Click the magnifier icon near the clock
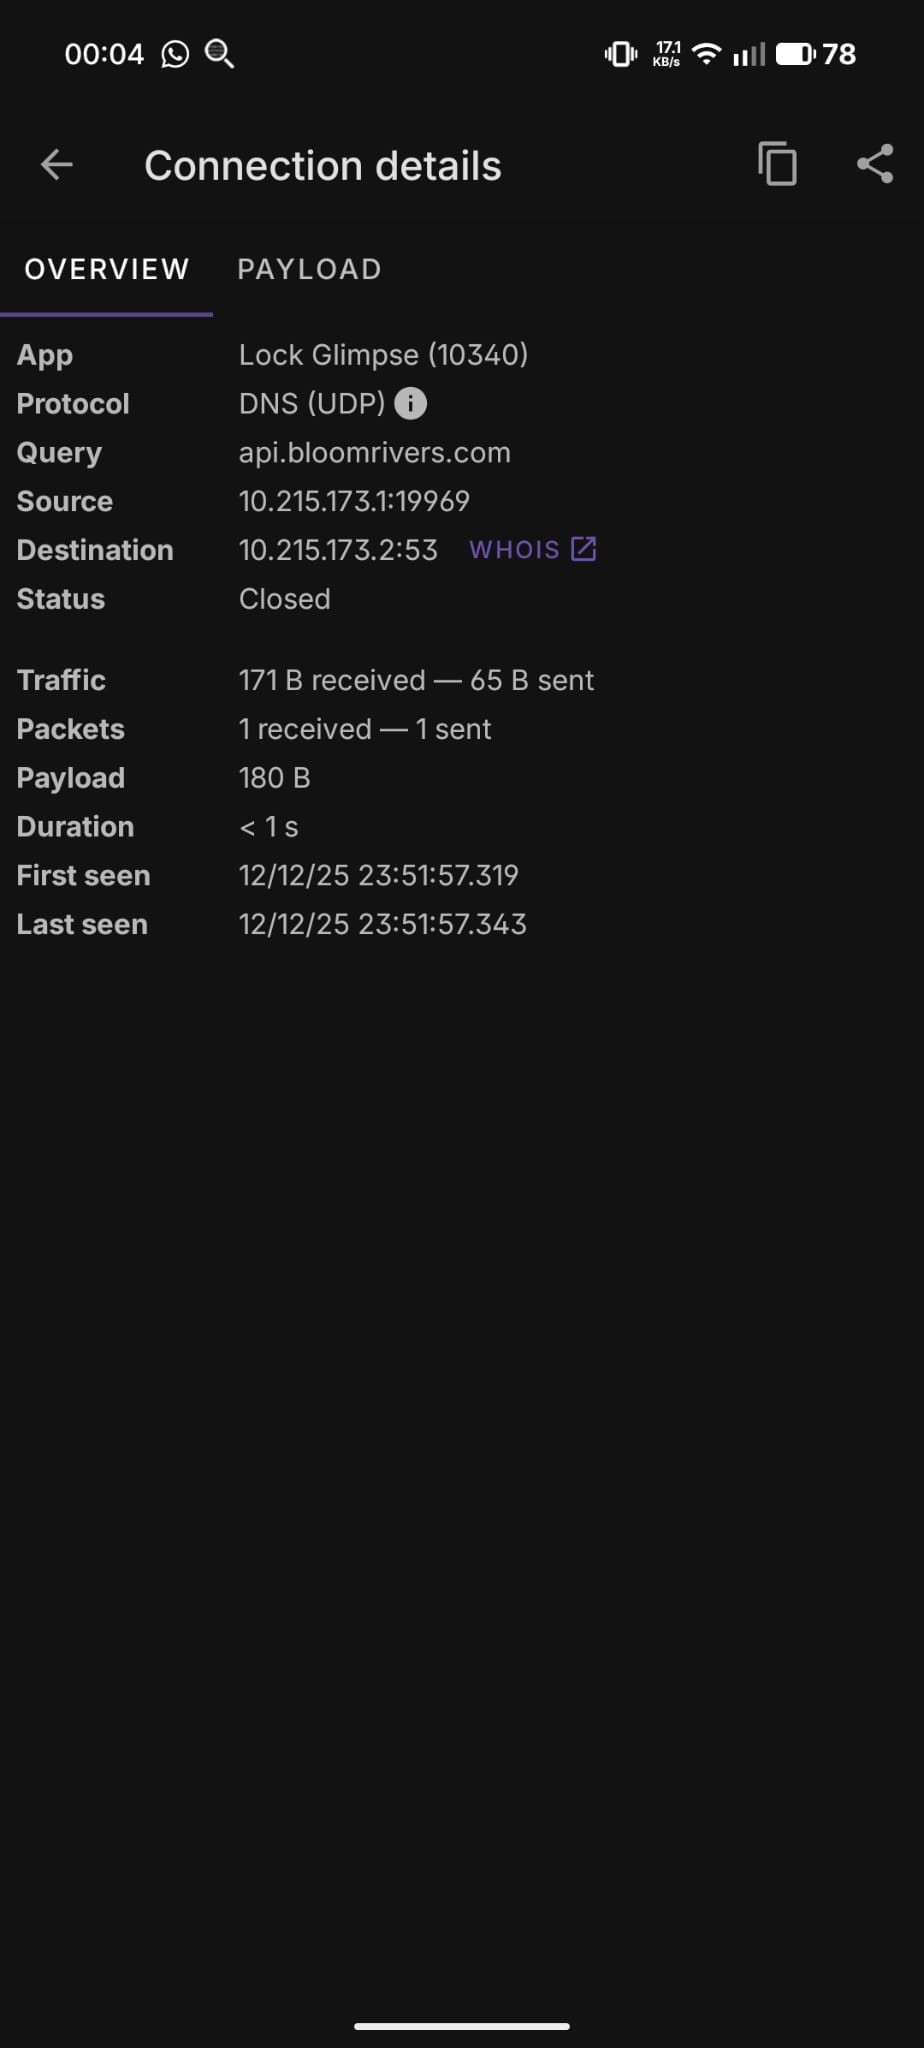This screenshot has height=2048, width=924. pyautogui.click(x=218, y=53)
